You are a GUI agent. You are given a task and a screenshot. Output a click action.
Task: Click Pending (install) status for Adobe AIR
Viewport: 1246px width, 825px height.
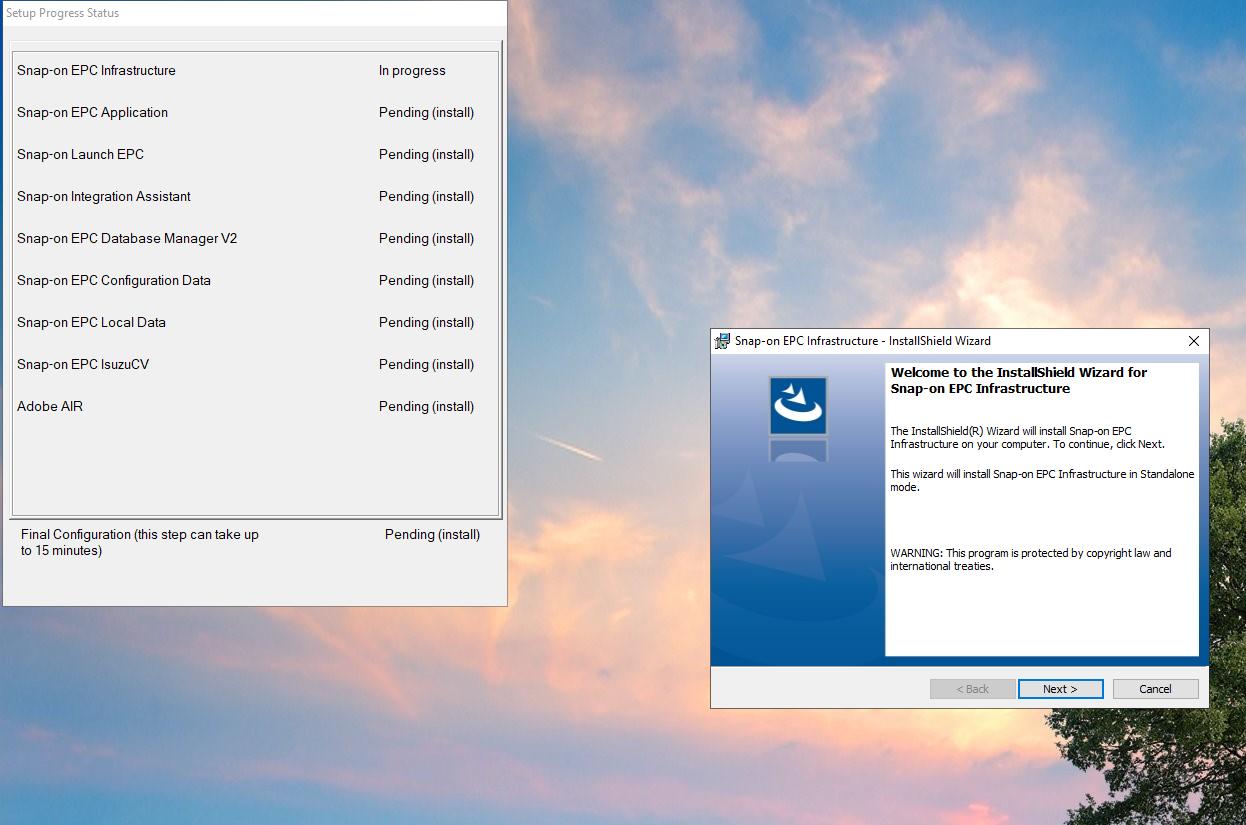point(426,407)
